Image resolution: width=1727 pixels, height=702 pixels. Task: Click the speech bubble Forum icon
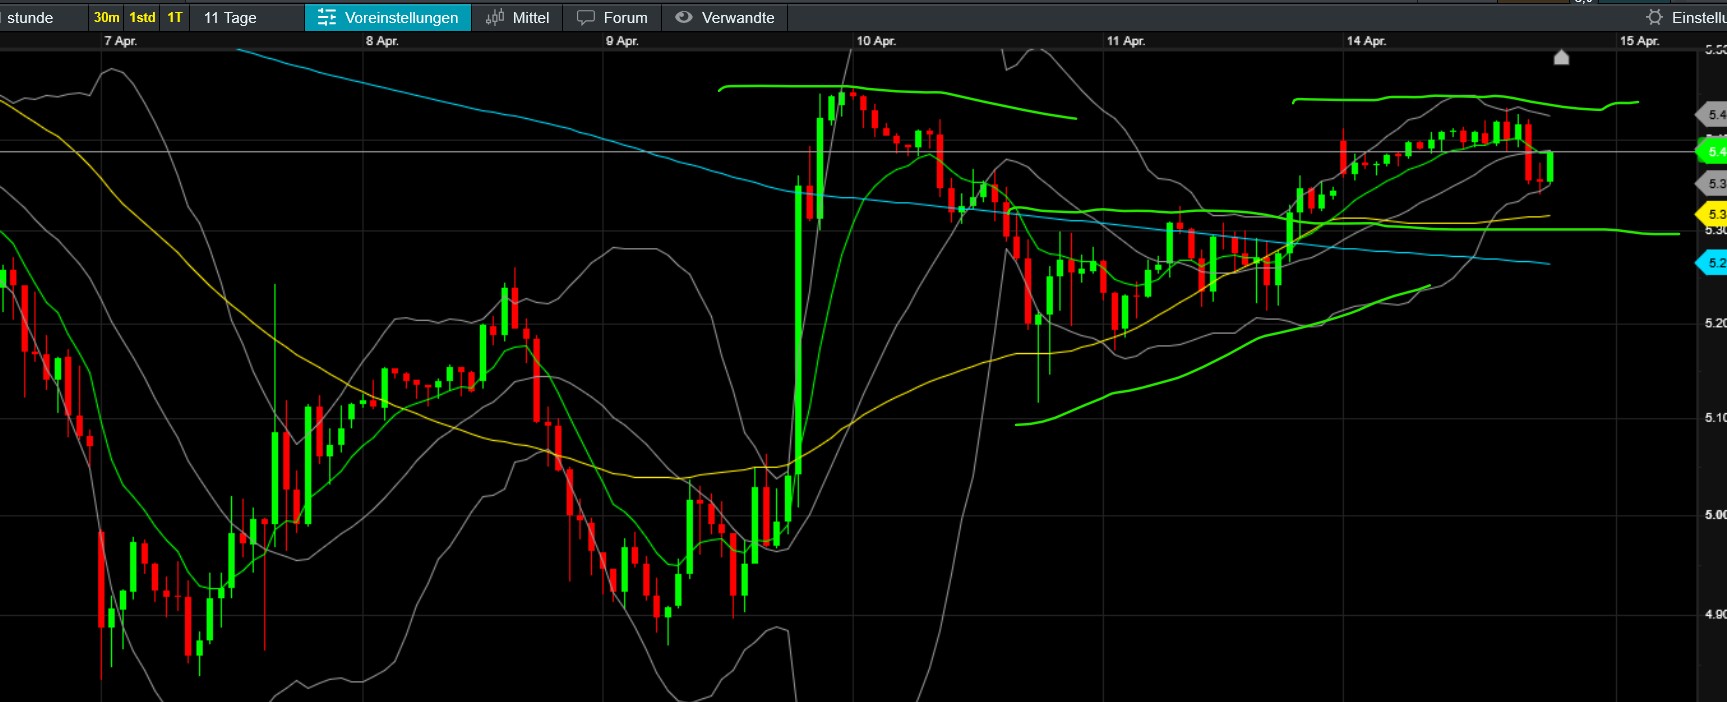[x=586, y=17]
